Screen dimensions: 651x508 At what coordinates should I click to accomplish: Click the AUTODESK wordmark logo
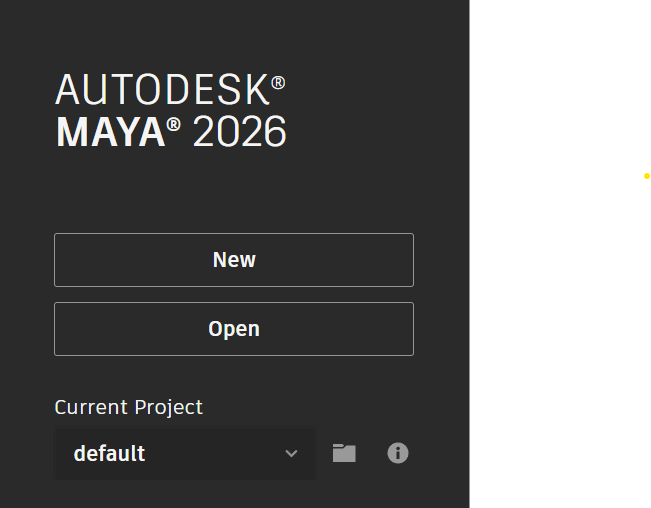[162, 90]
